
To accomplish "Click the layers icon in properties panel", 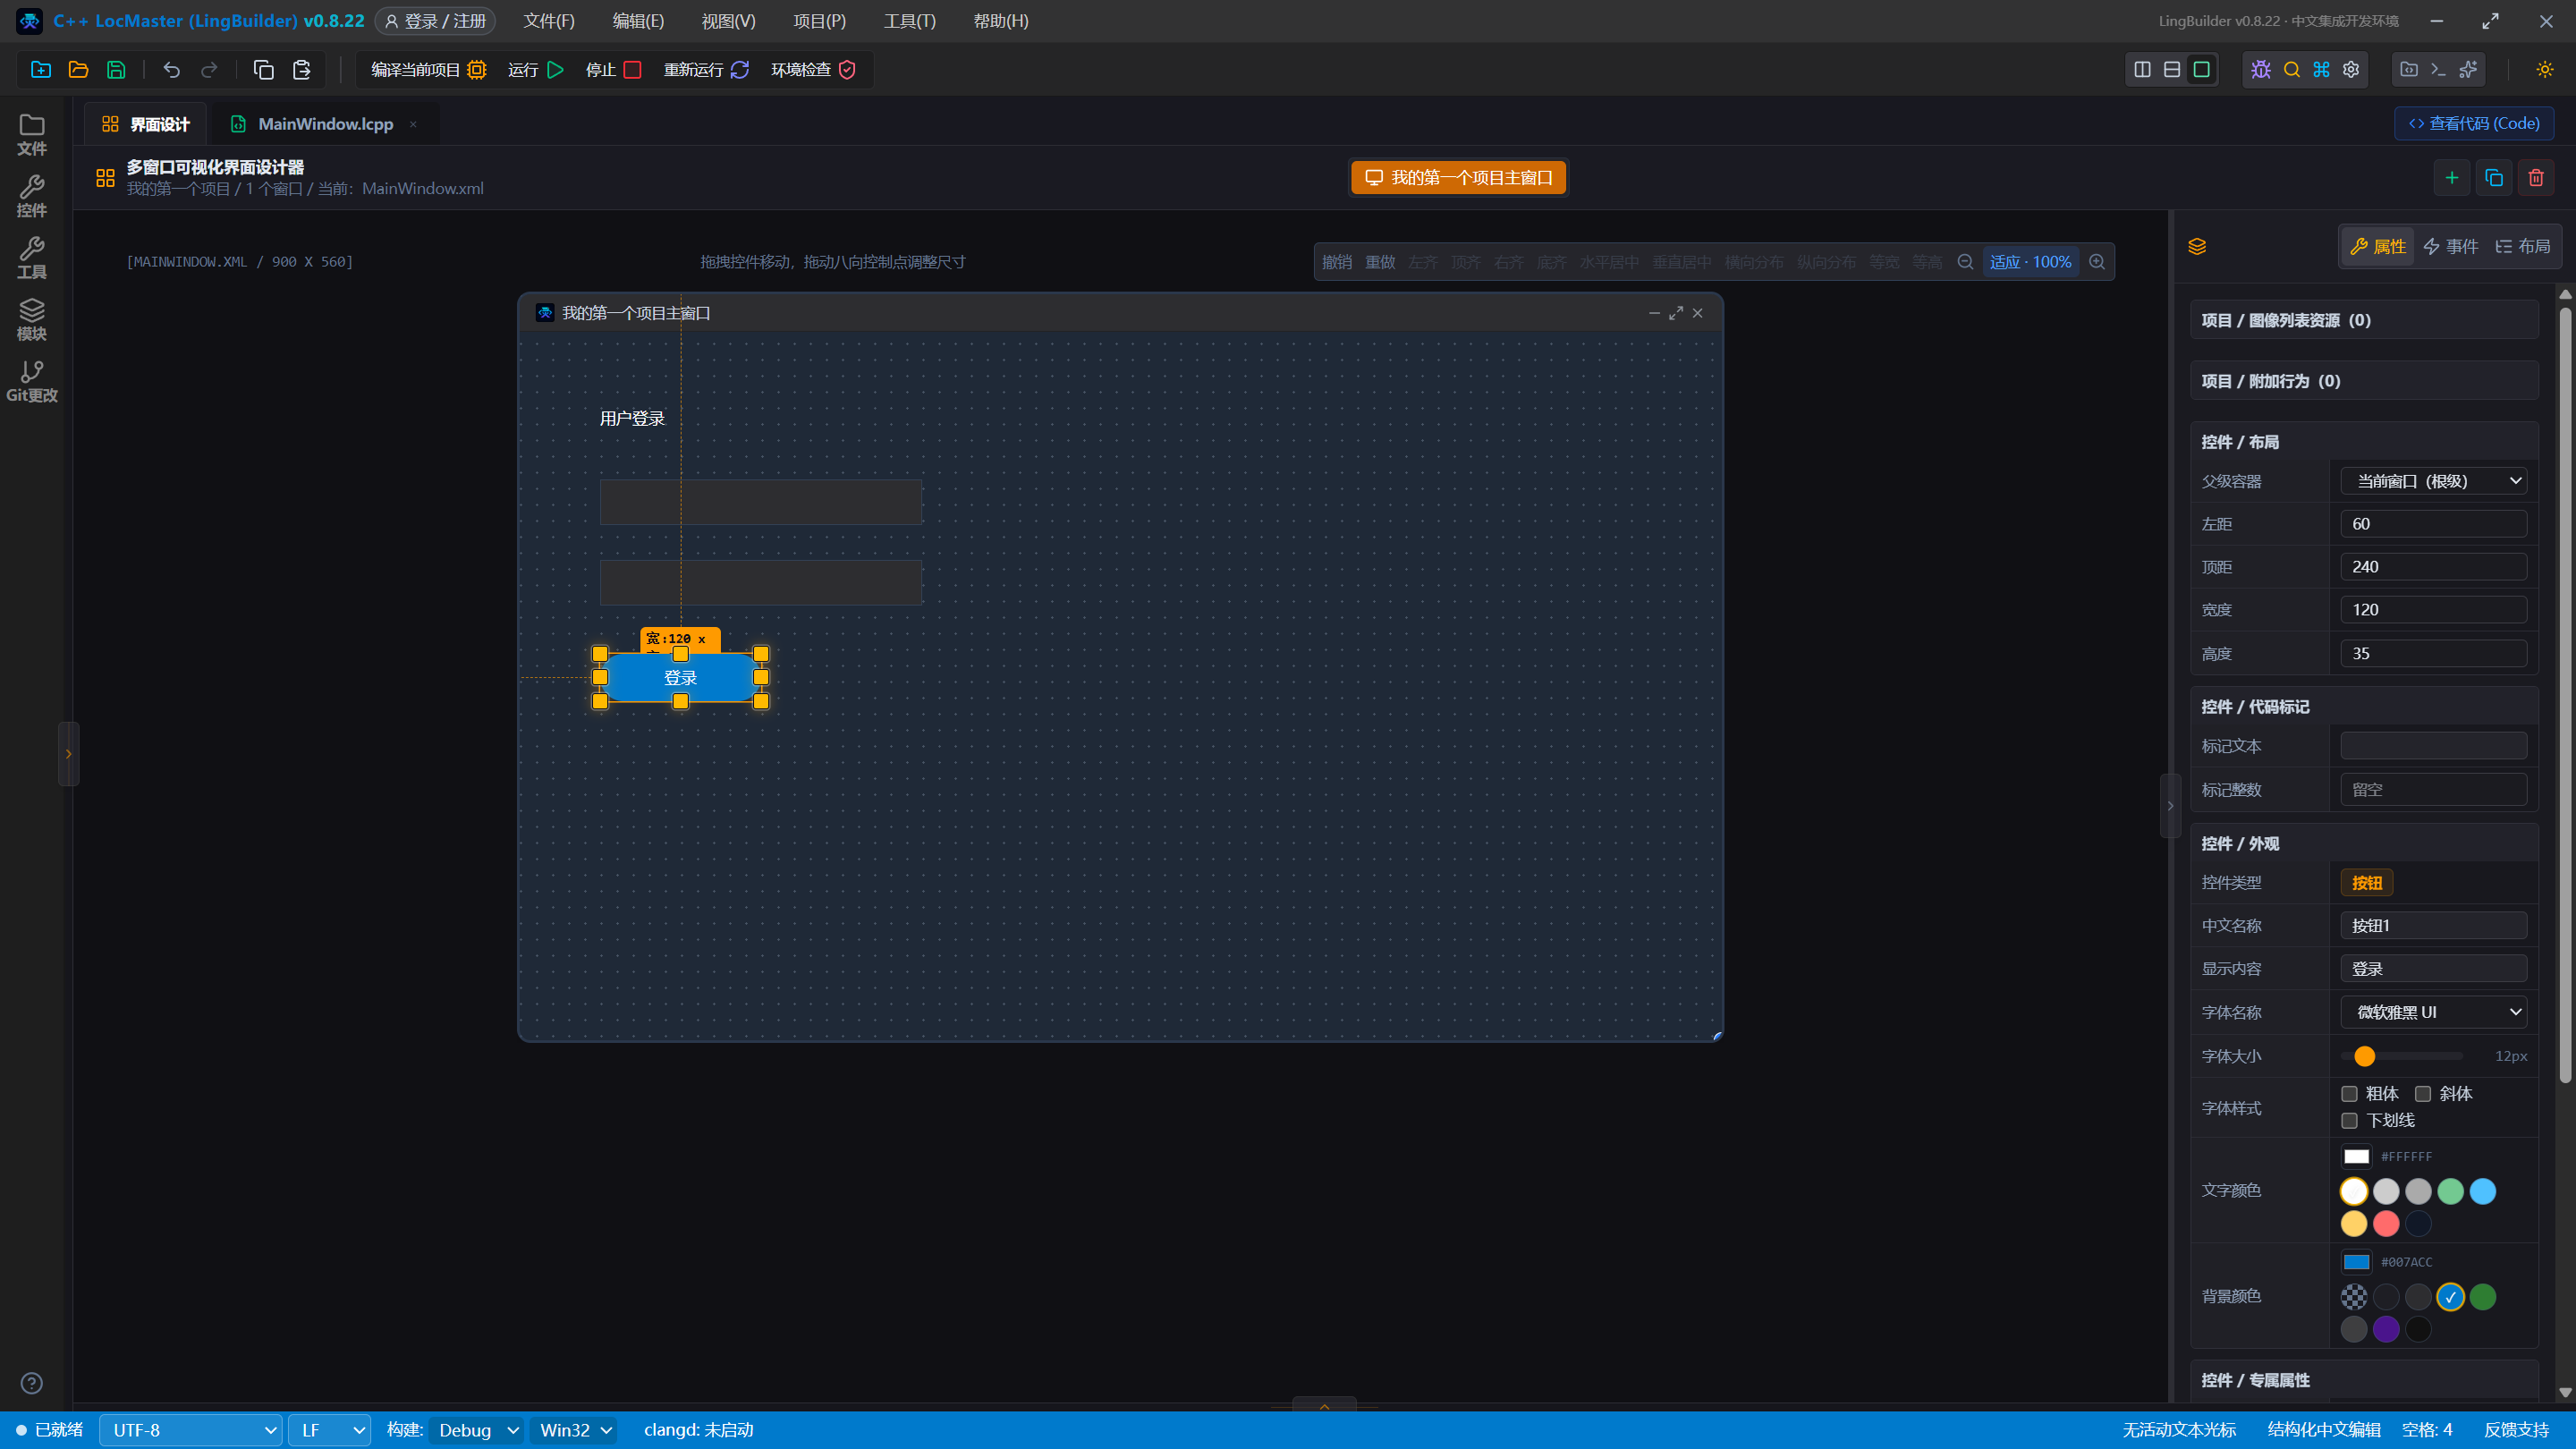I will (2197, 247).
